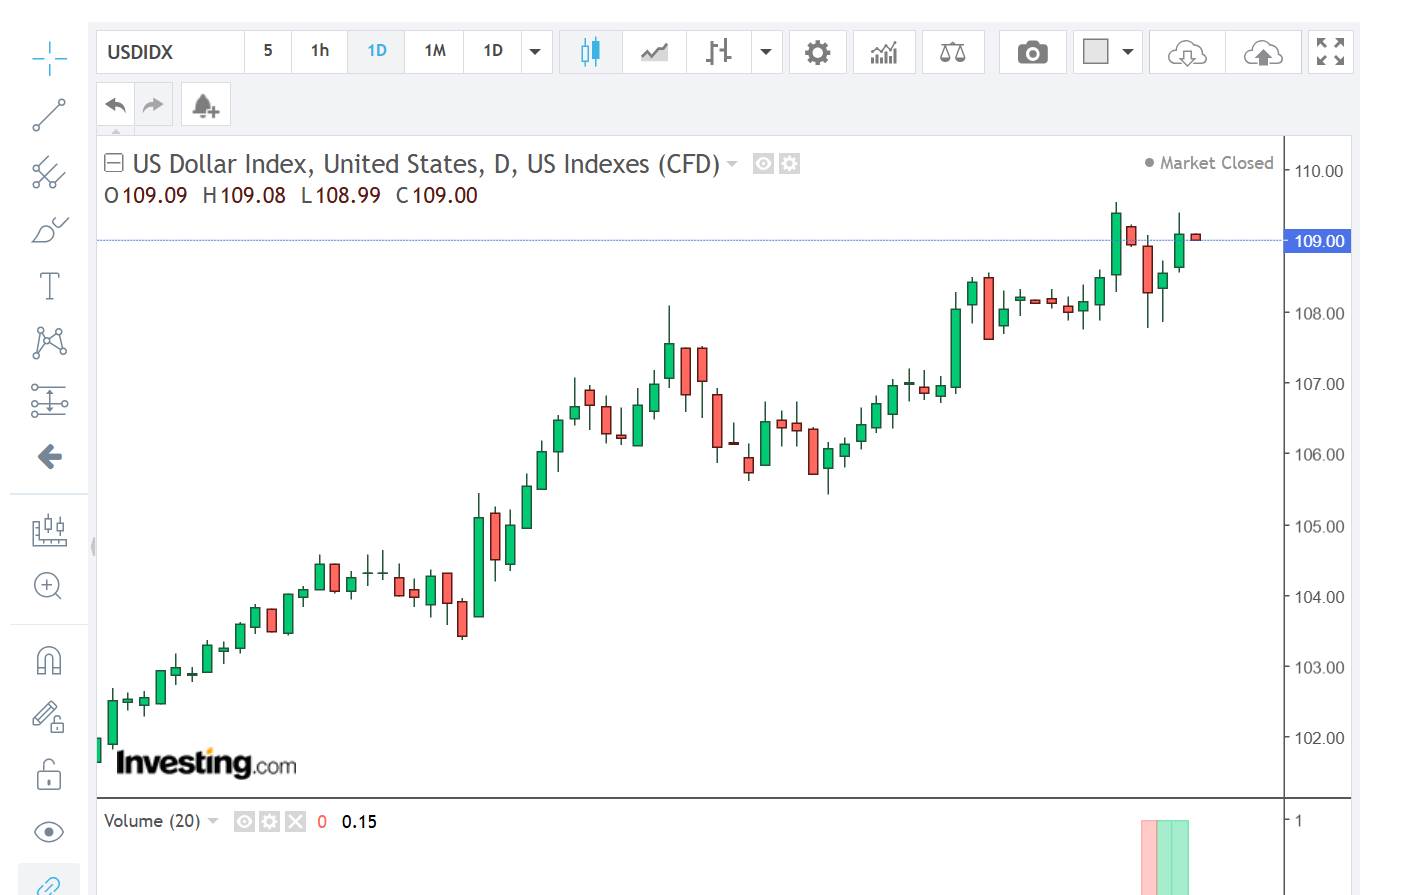Click the 102.00 price axis label
1407x895 pixels.
1319,738
